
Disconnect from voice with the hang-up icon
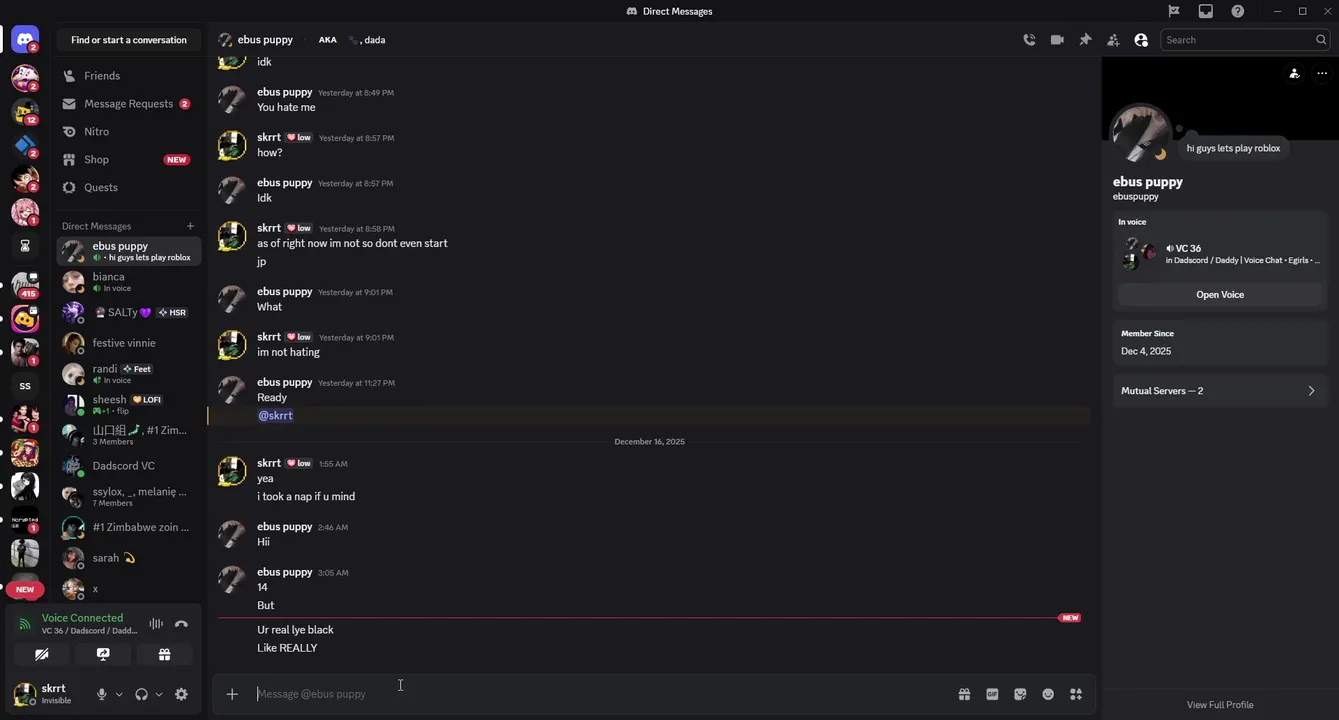181,624
